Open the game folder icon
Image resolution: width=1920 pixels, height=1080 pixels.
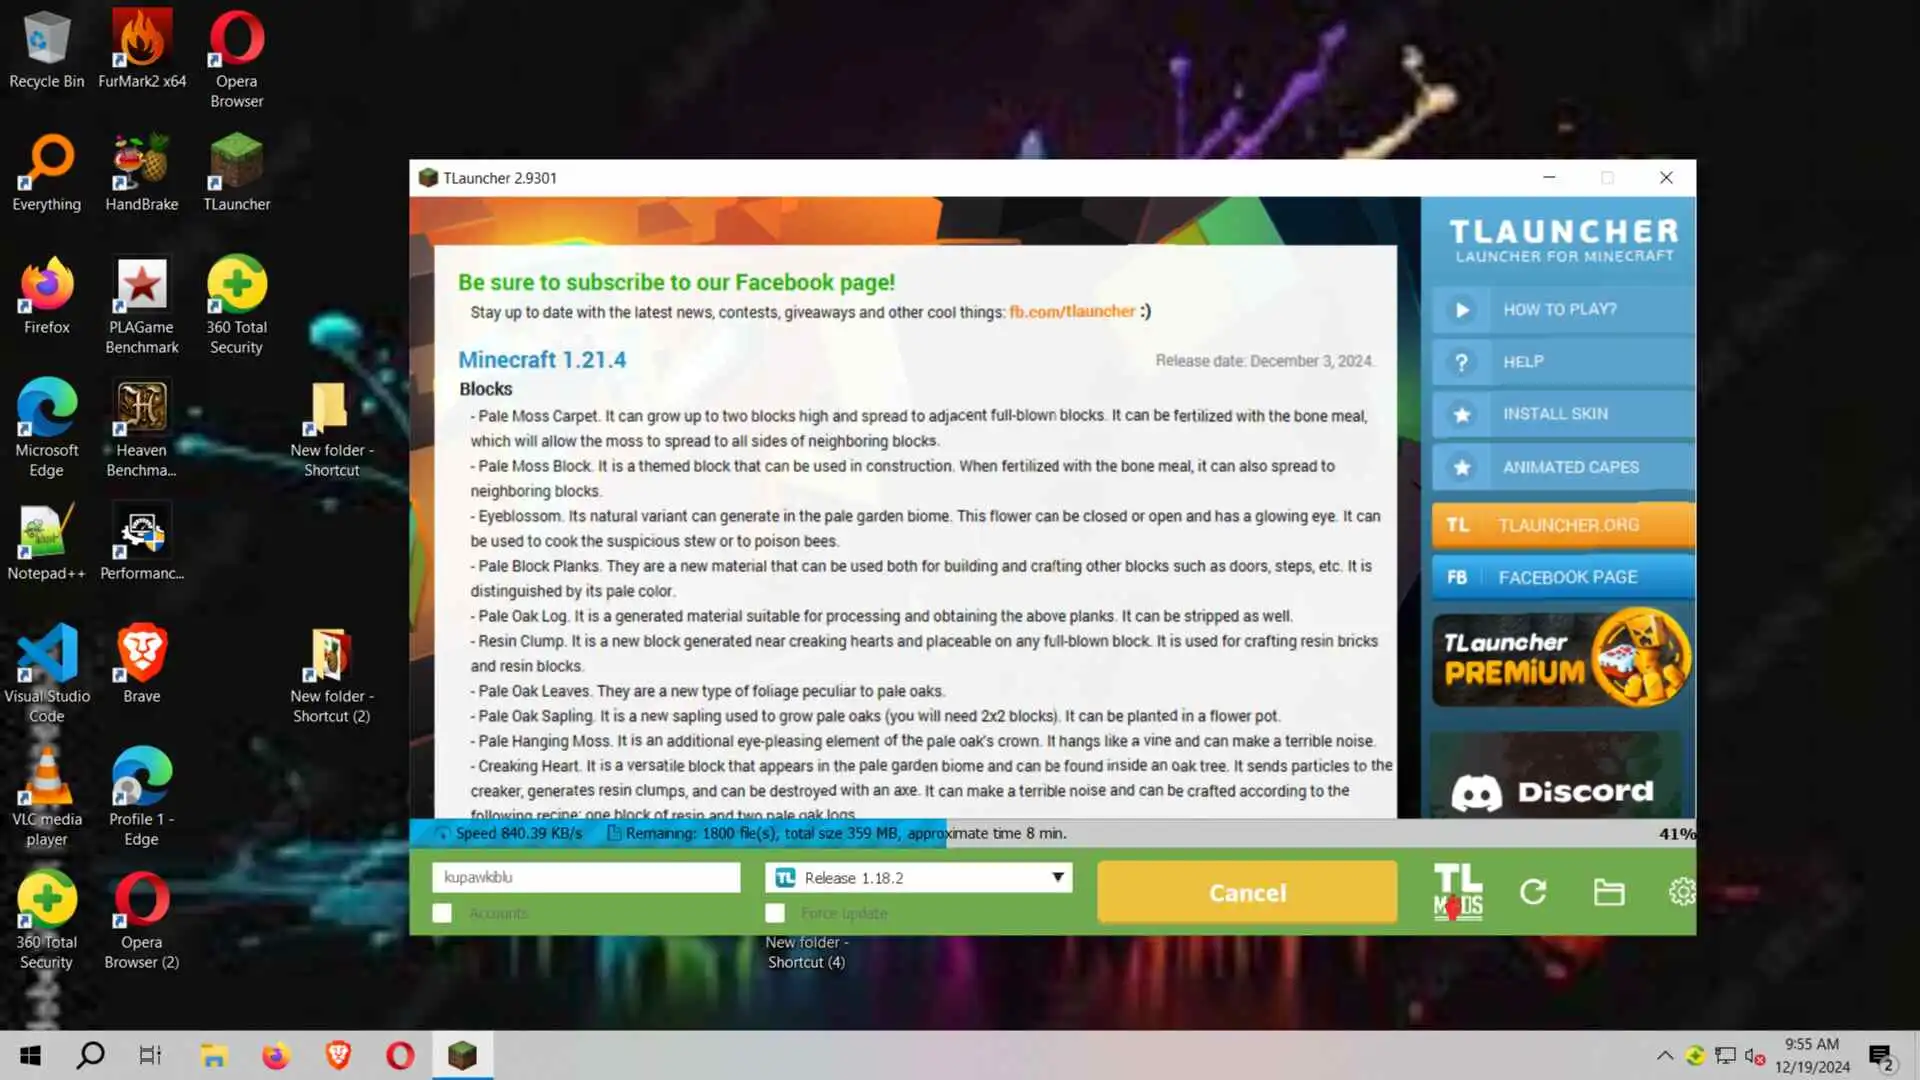1608,892
